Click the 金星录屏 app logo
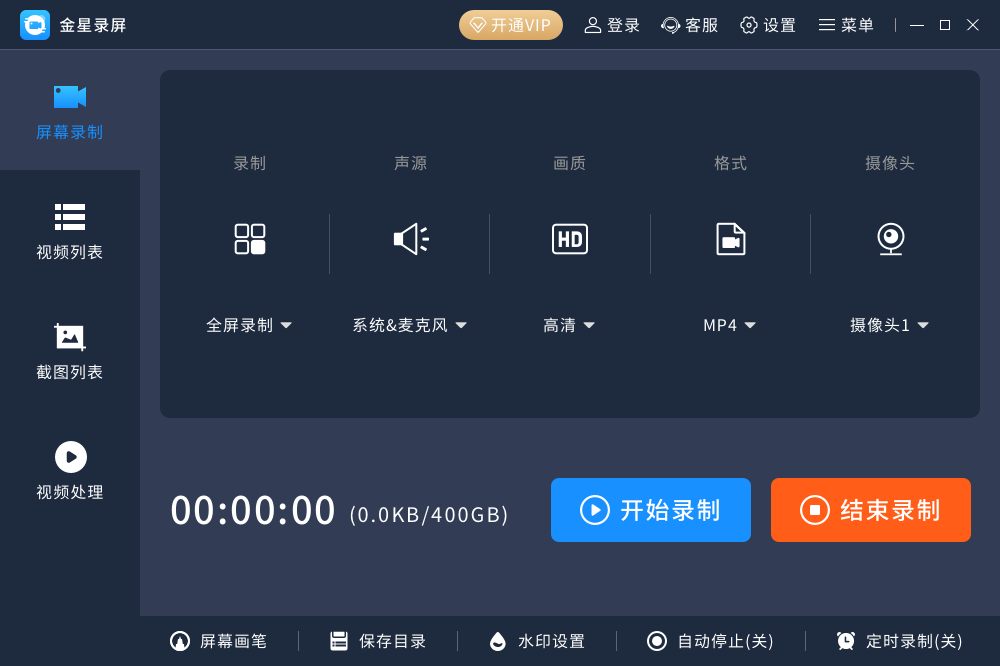This screenshot has width=1000, height=666. [35, 25]
